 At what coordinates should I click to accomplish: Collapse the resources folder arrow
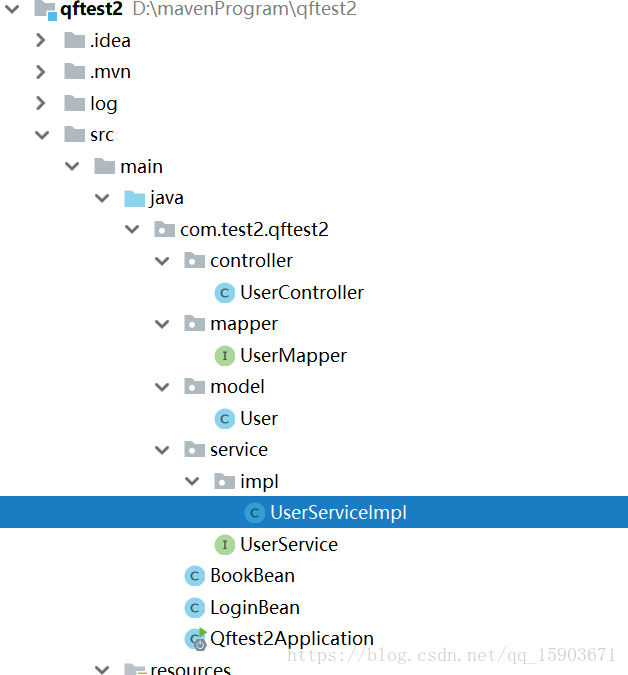102,669
